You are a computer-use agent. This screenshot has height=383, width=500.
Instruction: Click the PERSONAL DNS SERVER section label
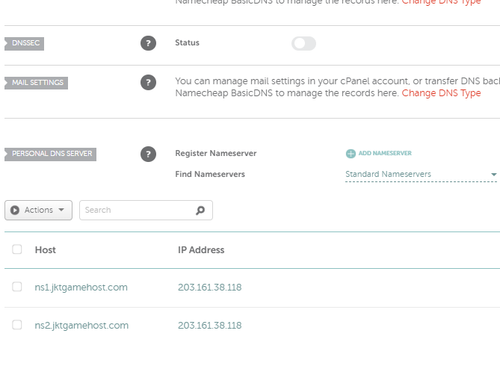[51, 154]
